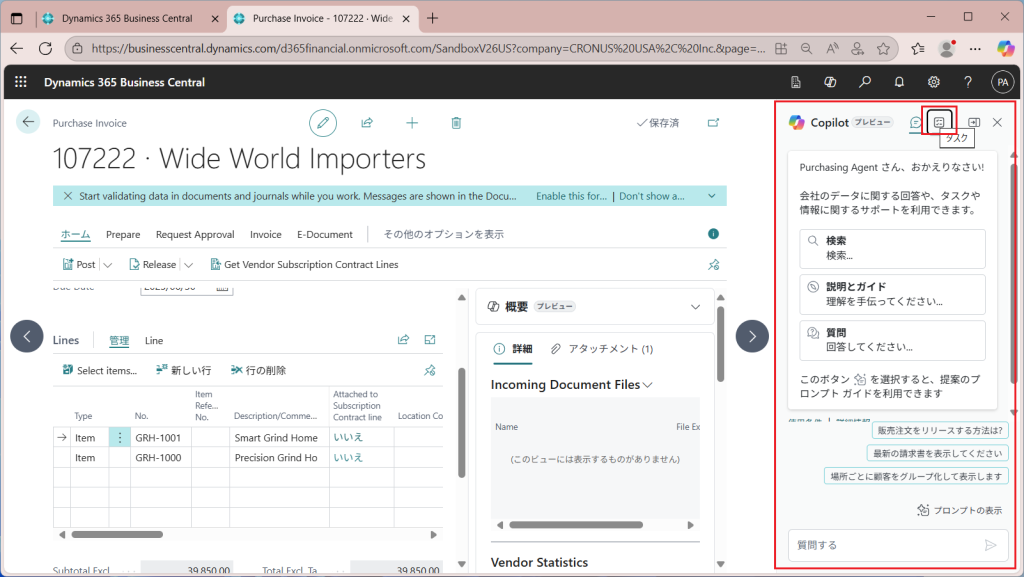Screen dimensions: 1024x577
Task: Select the 検索 Copilot card
Action: (x=892, y=249)
